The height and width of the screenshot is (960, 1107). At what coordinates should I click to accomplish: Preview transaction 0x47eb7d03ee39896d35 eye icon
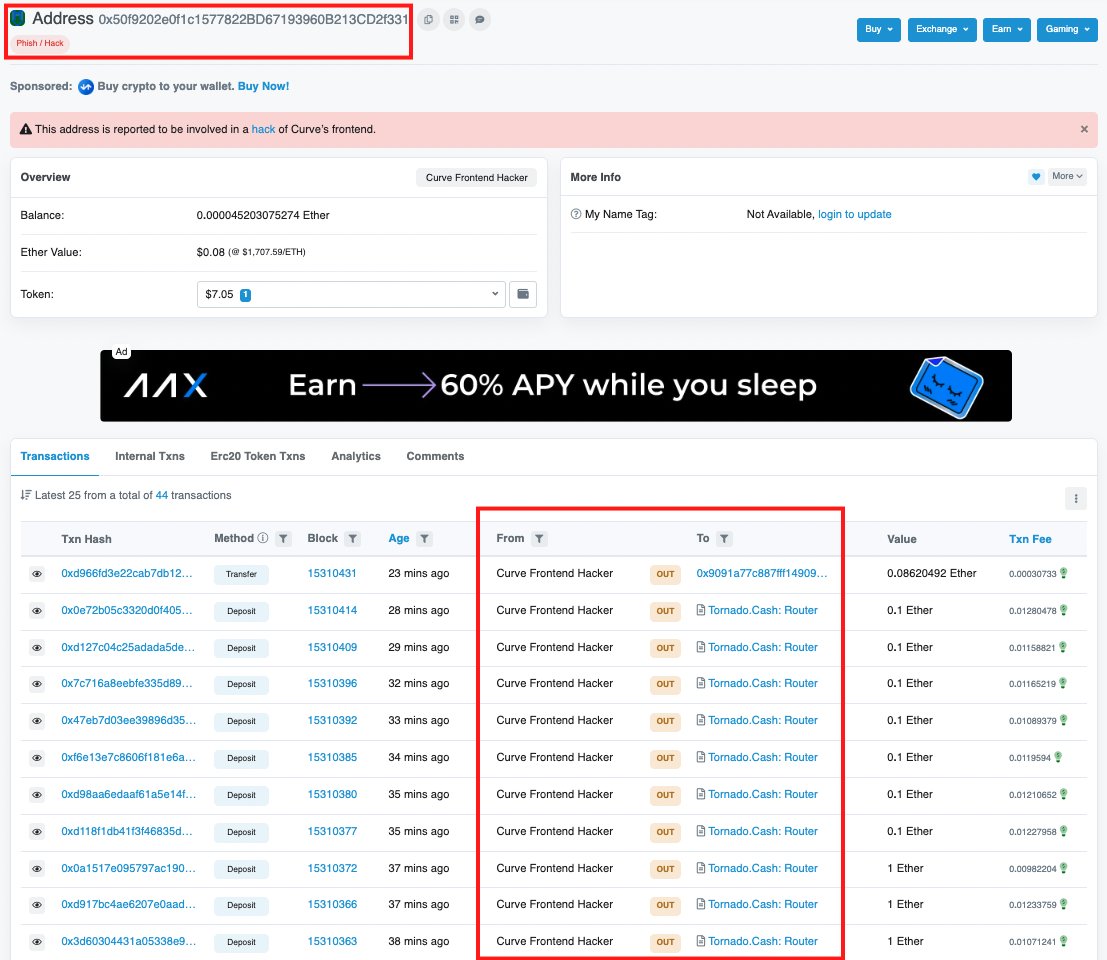pyautogui.click(x=37, y=721)
